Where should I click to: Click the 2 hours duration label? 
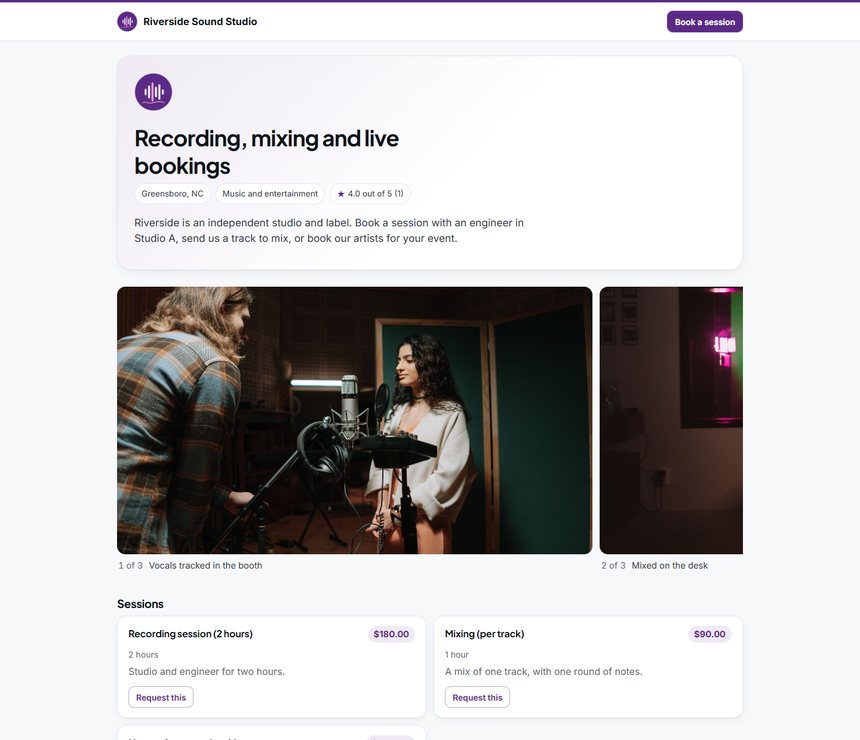click(143, 654)
